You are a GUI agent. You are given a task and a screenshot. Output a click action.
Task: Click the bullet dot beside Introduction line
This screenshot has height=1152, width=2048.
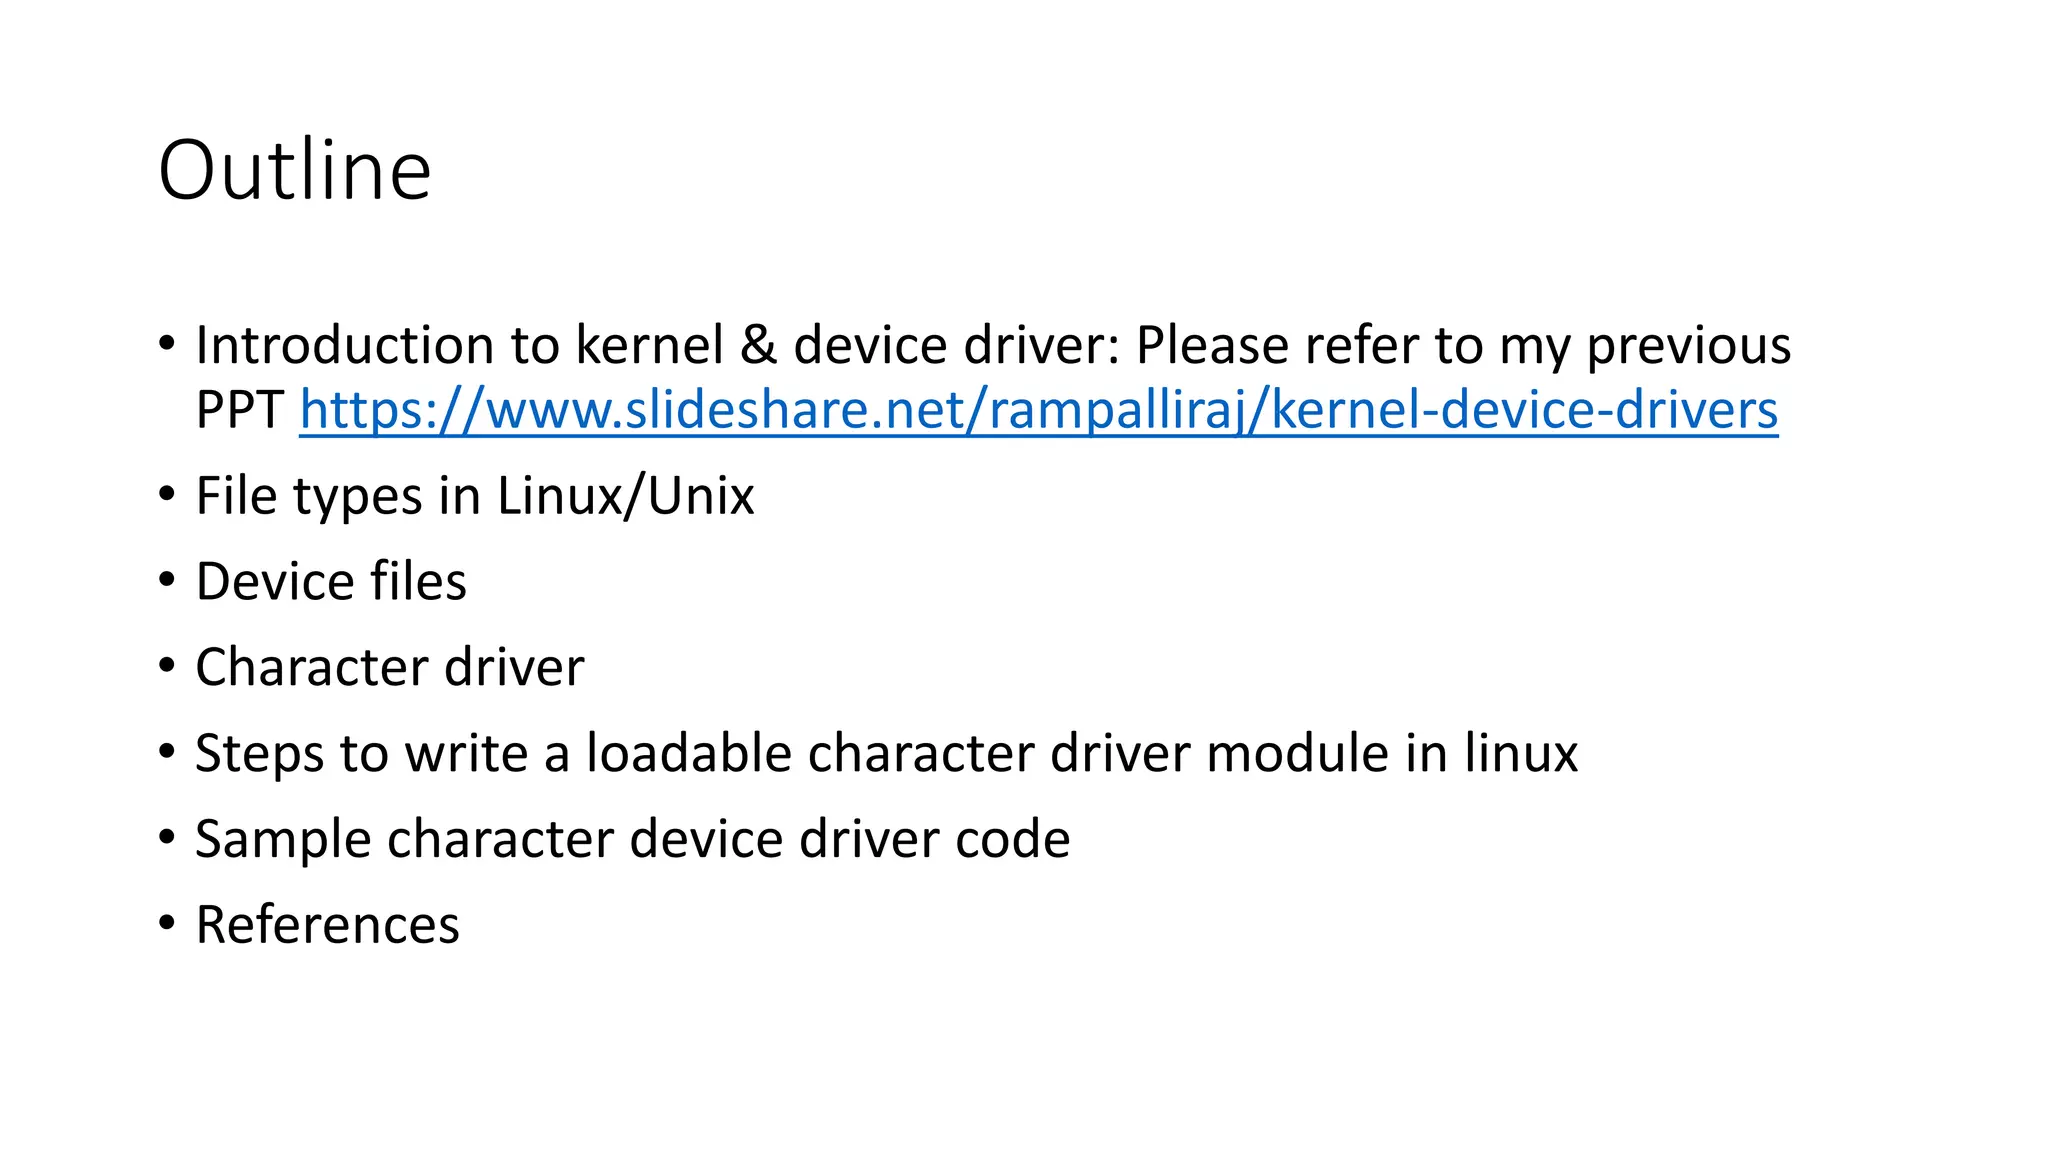pyautogui.click(x=167, y=343)
